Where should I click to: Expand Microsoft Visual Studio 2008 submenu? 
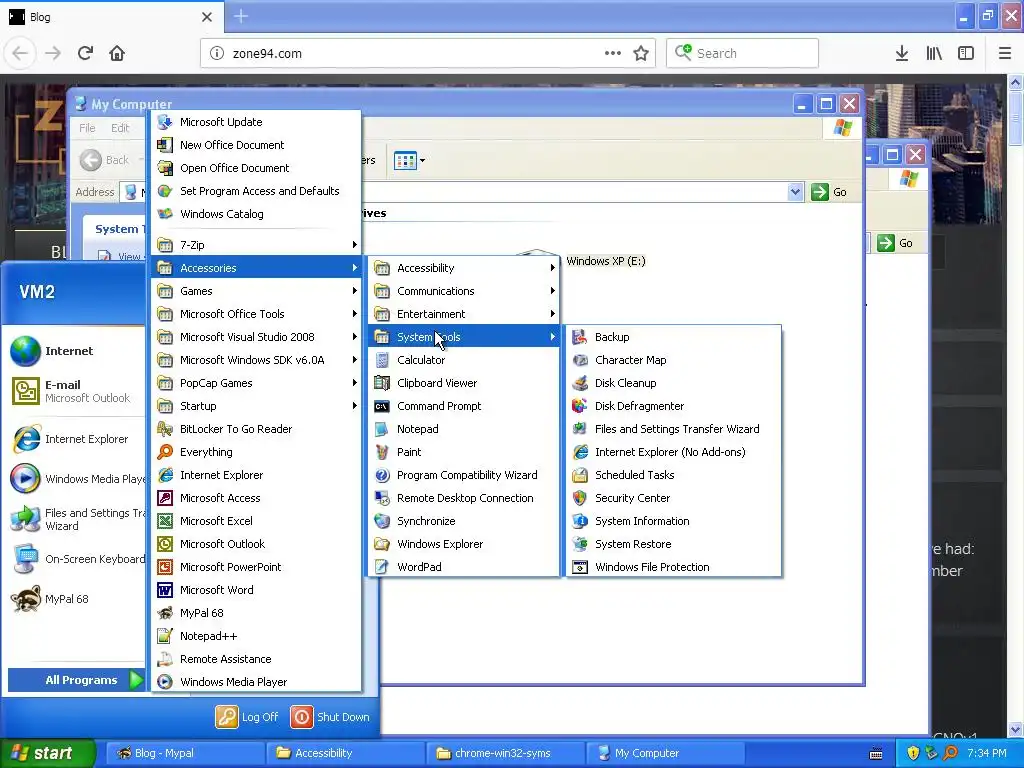[256, 337]
